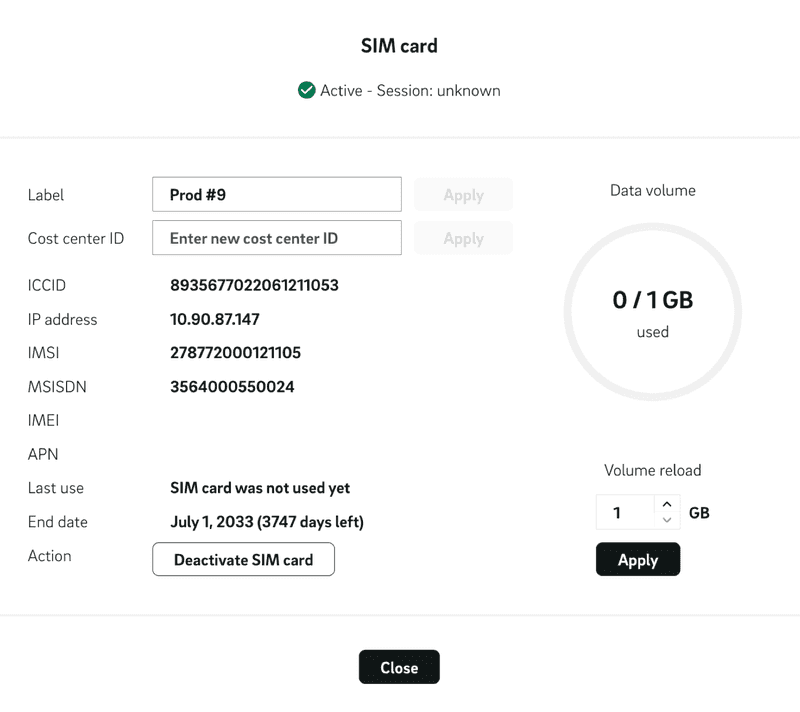Close the SIM card dialog

(x=399, y=666)
